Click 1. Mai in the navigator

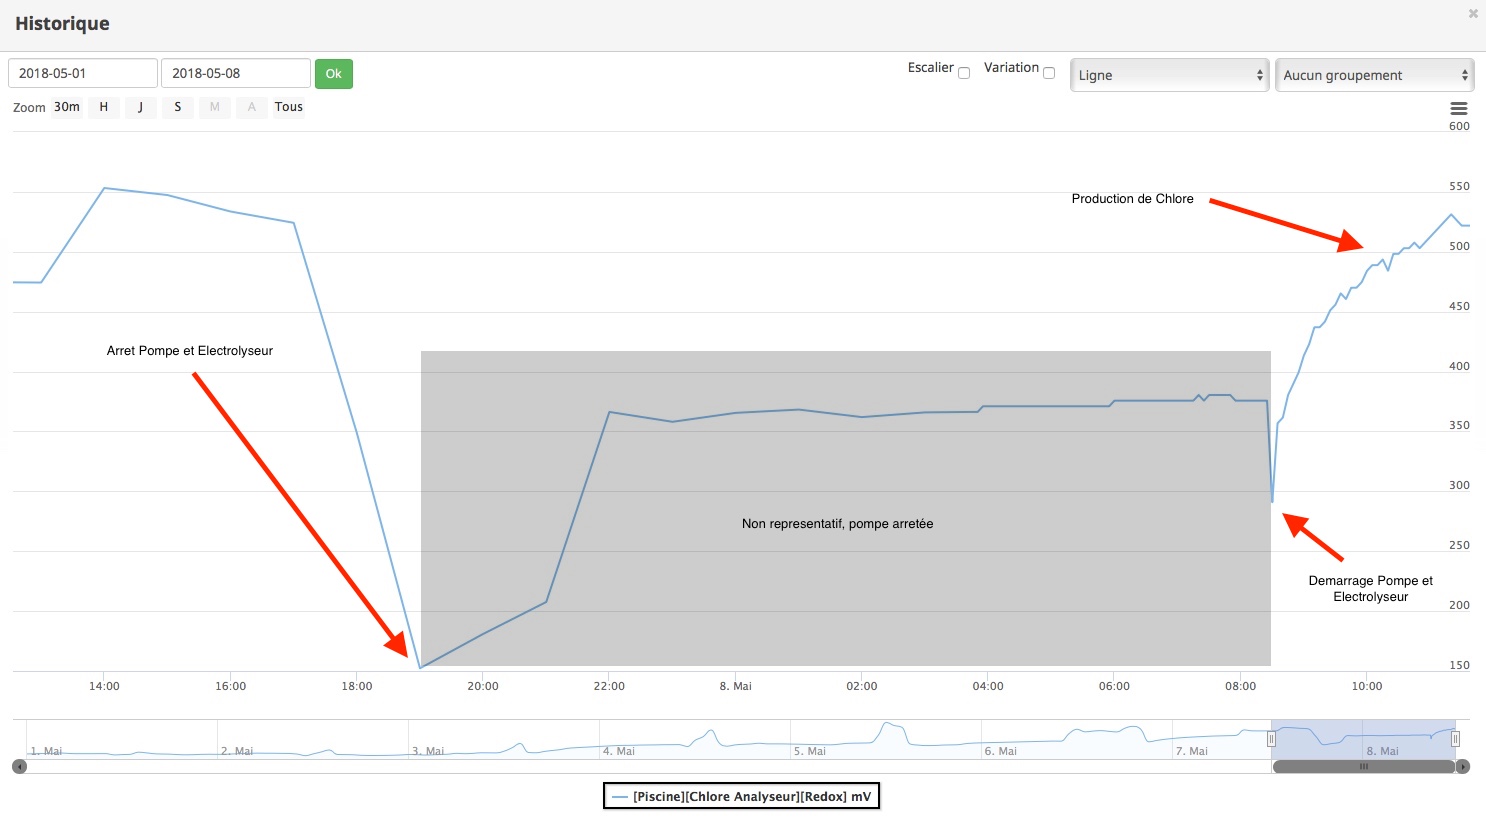pyautogui.click(x=46, y=751)
